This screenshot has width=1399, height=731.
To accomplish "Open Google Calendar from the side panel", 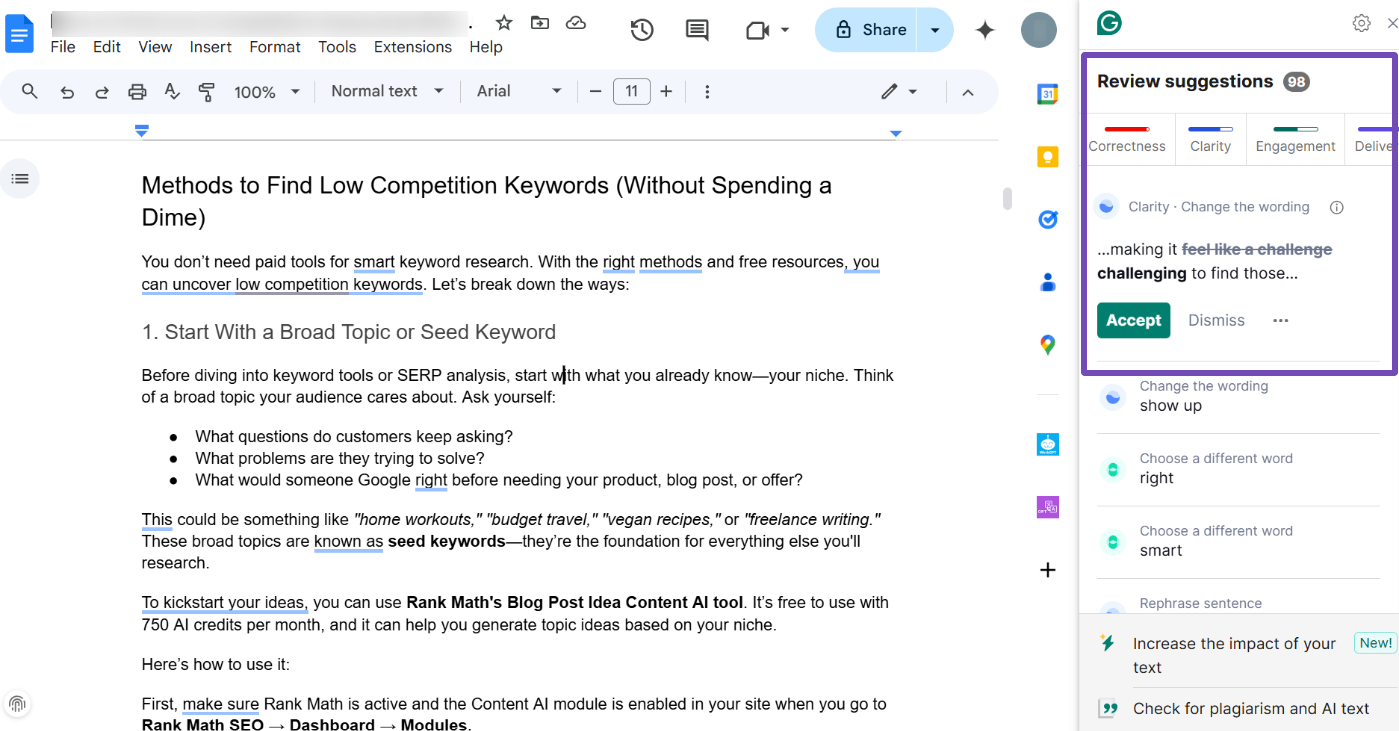I will tap(1047, 93).
